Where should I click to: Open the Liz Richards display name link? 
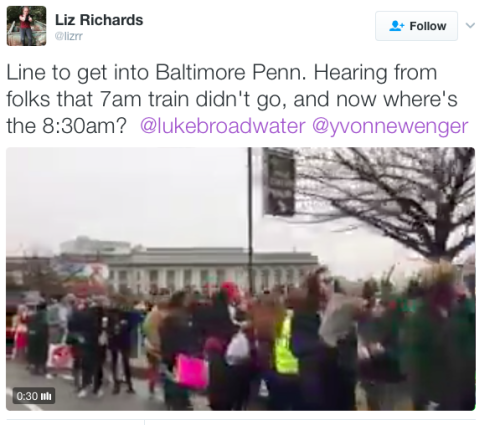click(99, 20)
